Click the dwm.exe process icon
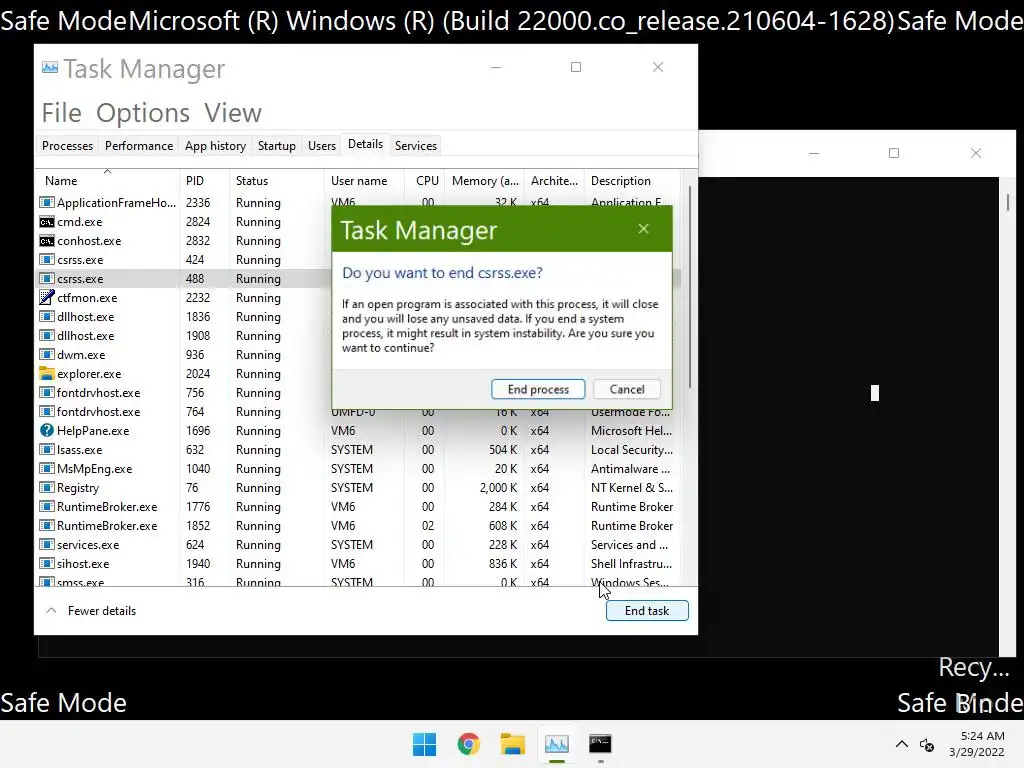The height and width of the screenshot is (768, 1024). [46, 355]
